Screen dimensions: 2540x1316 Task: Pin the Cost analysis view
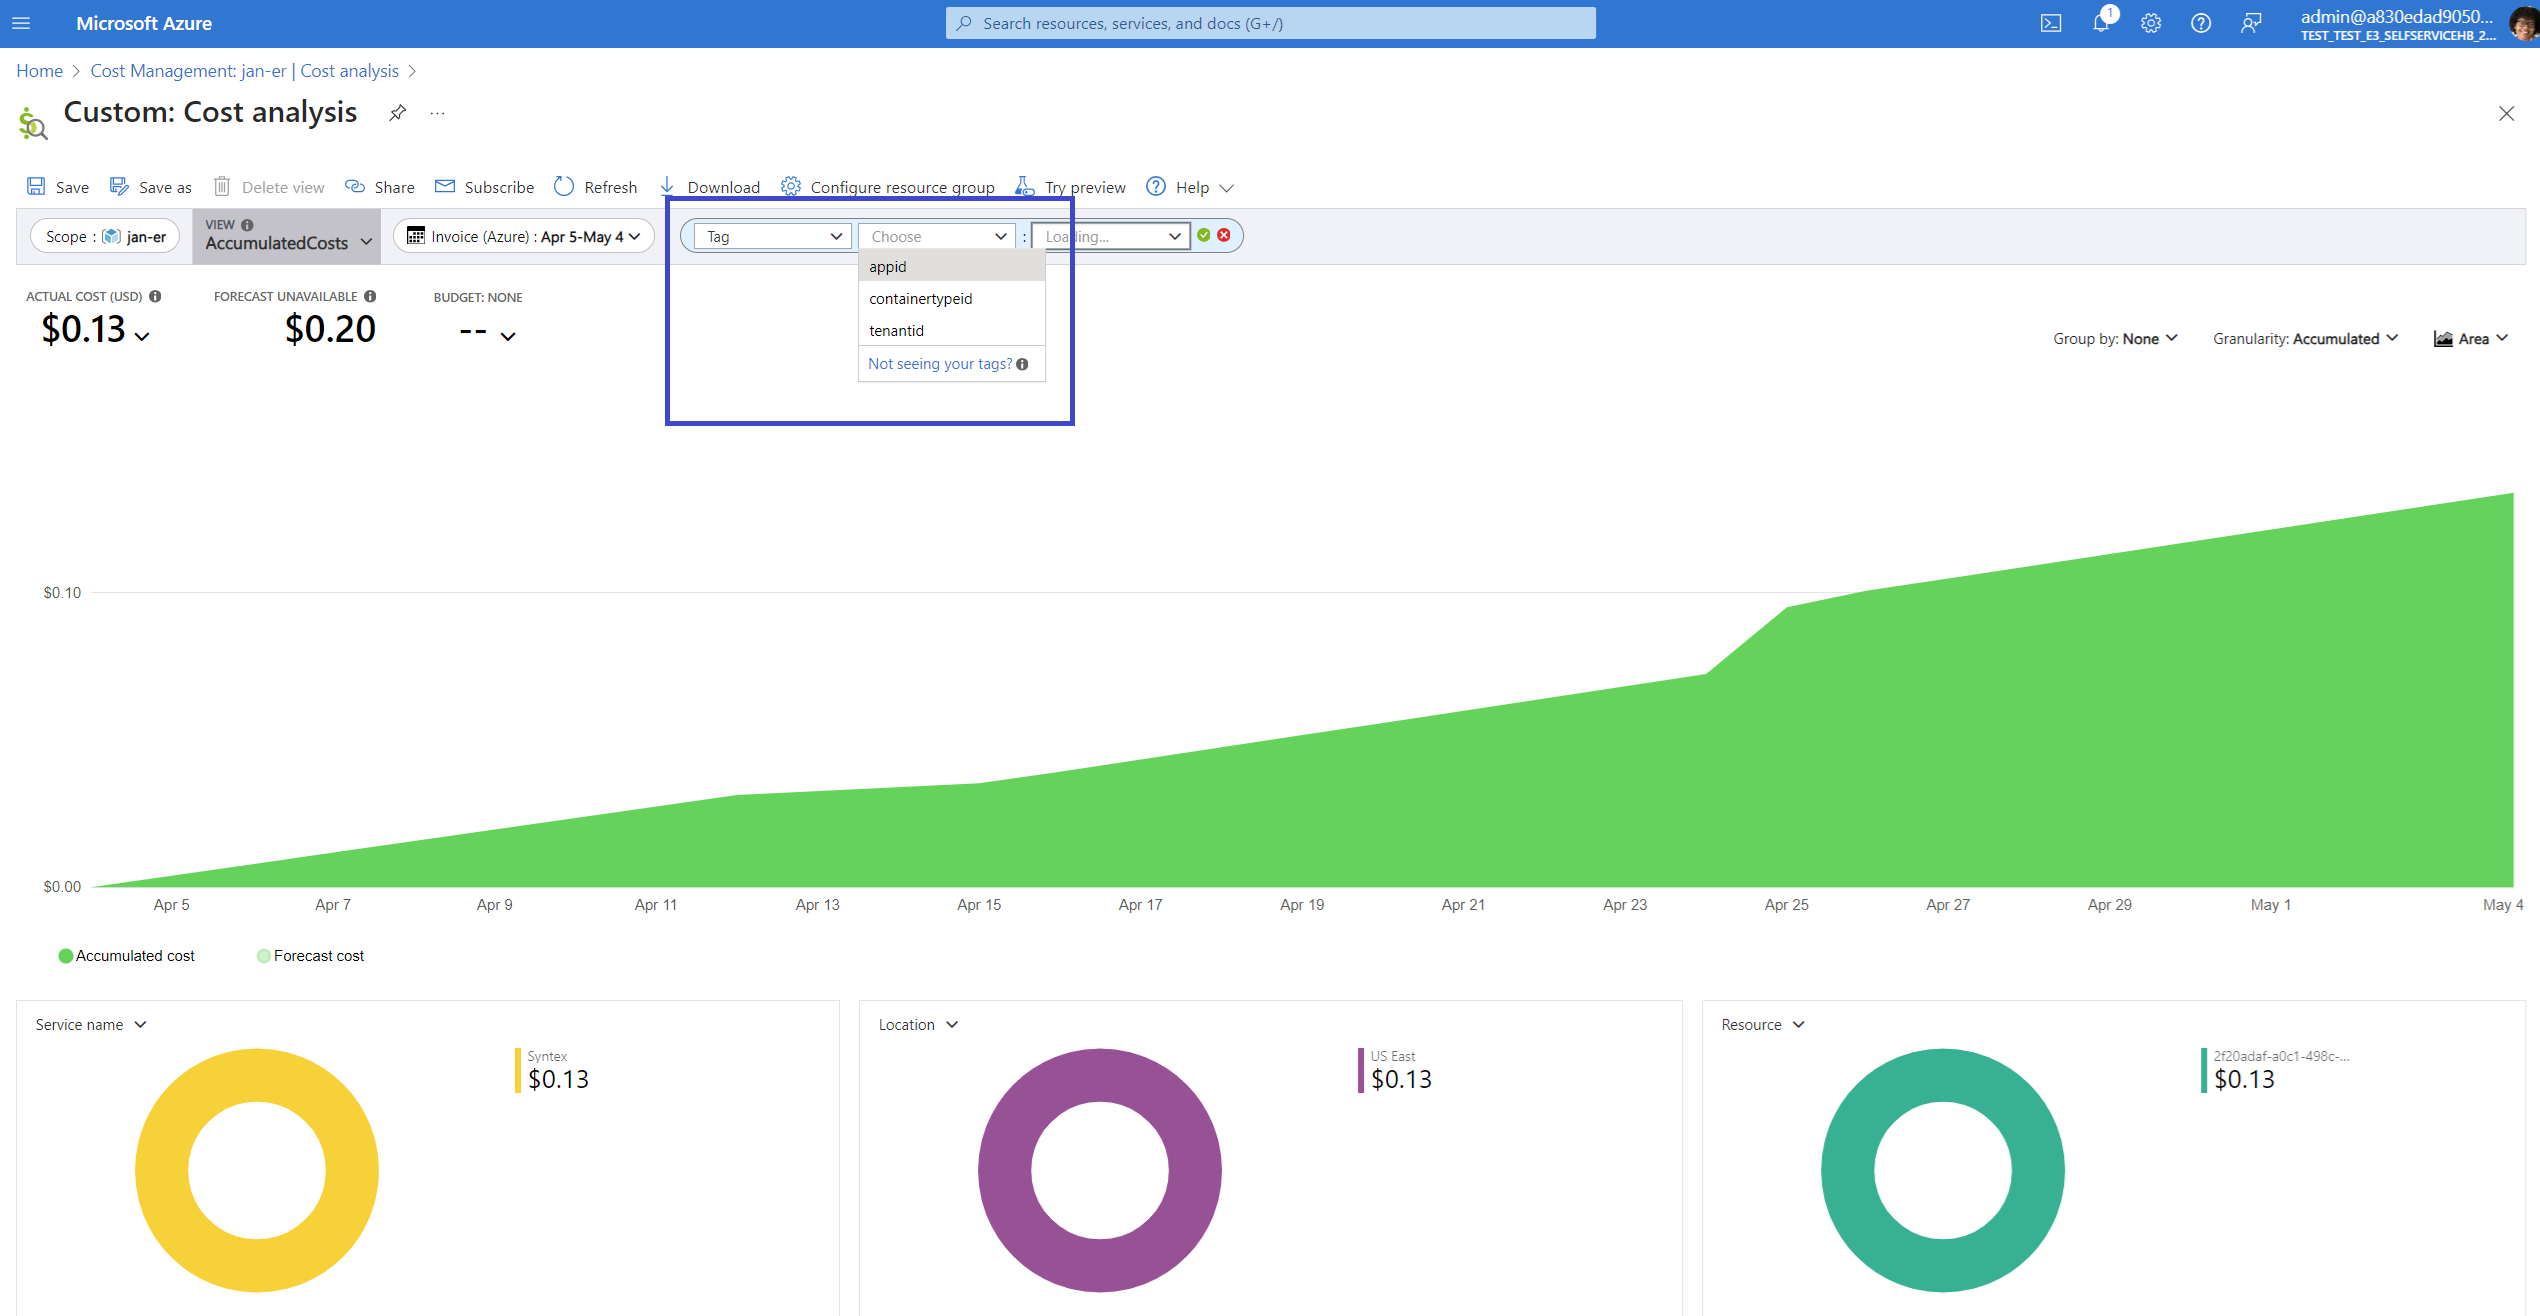pos(397,112)
